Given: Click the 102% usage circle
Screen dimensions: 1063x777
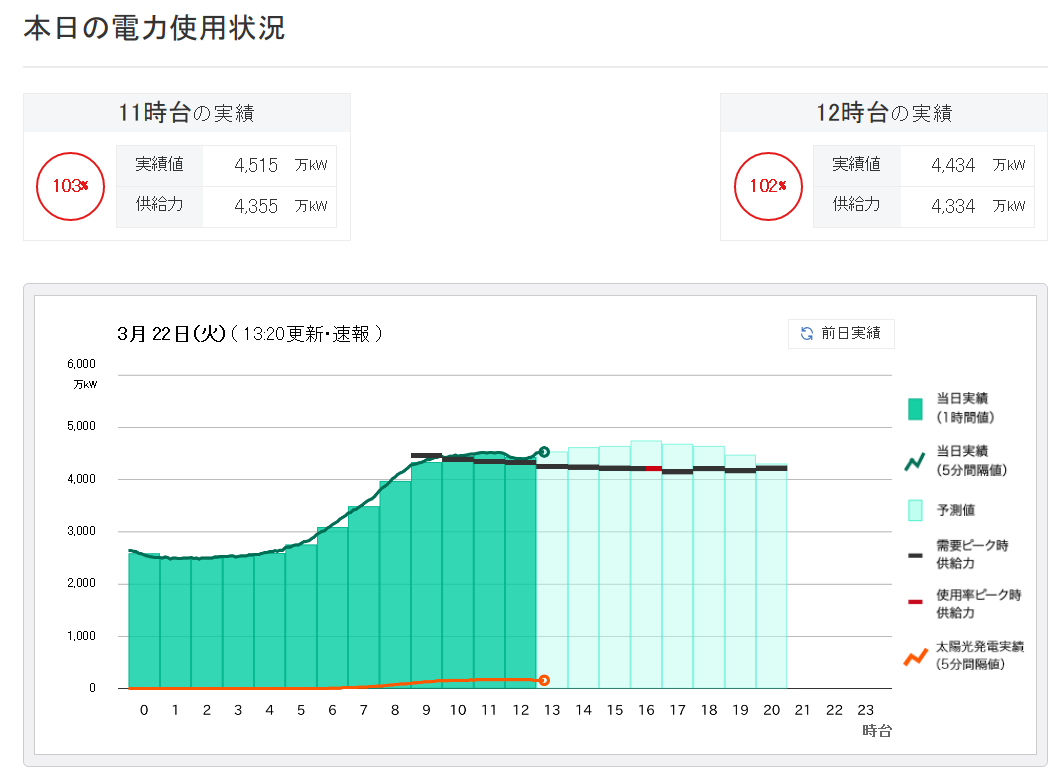Looking at the screenshot, I should (x=768, y=186).
